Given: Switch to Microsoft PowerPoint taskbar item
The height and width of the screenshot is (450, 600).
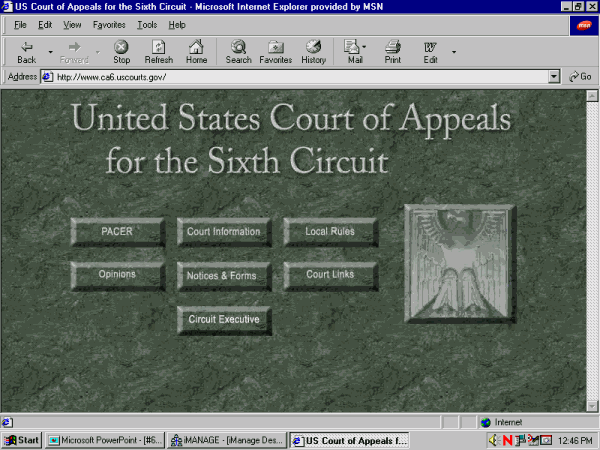Looking at the screenshot, I should click(x=104, y=440).
